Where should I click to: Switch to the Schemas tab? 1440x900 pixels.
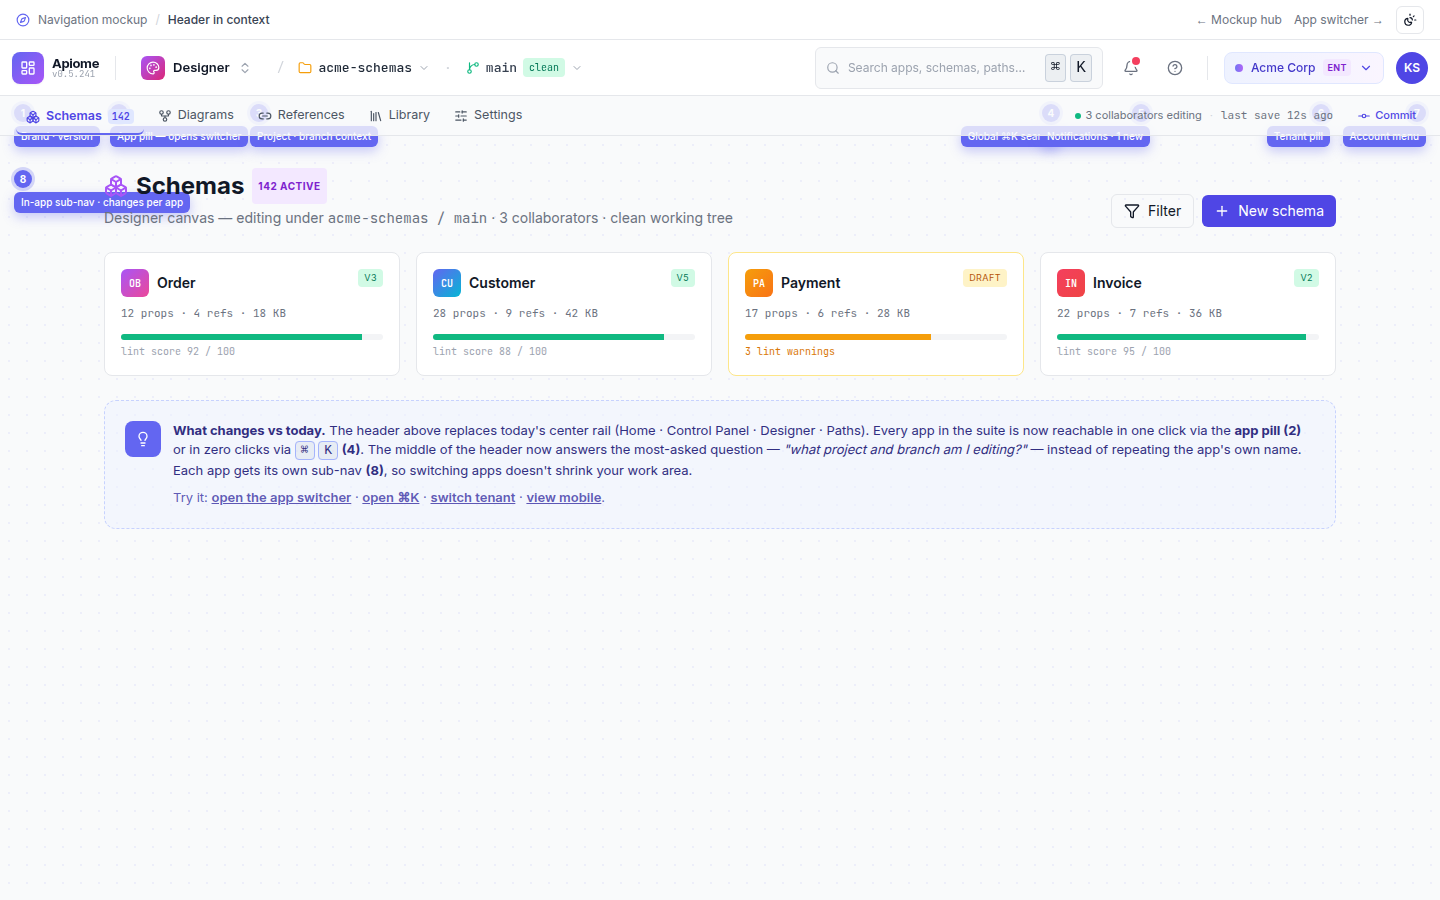80,116
